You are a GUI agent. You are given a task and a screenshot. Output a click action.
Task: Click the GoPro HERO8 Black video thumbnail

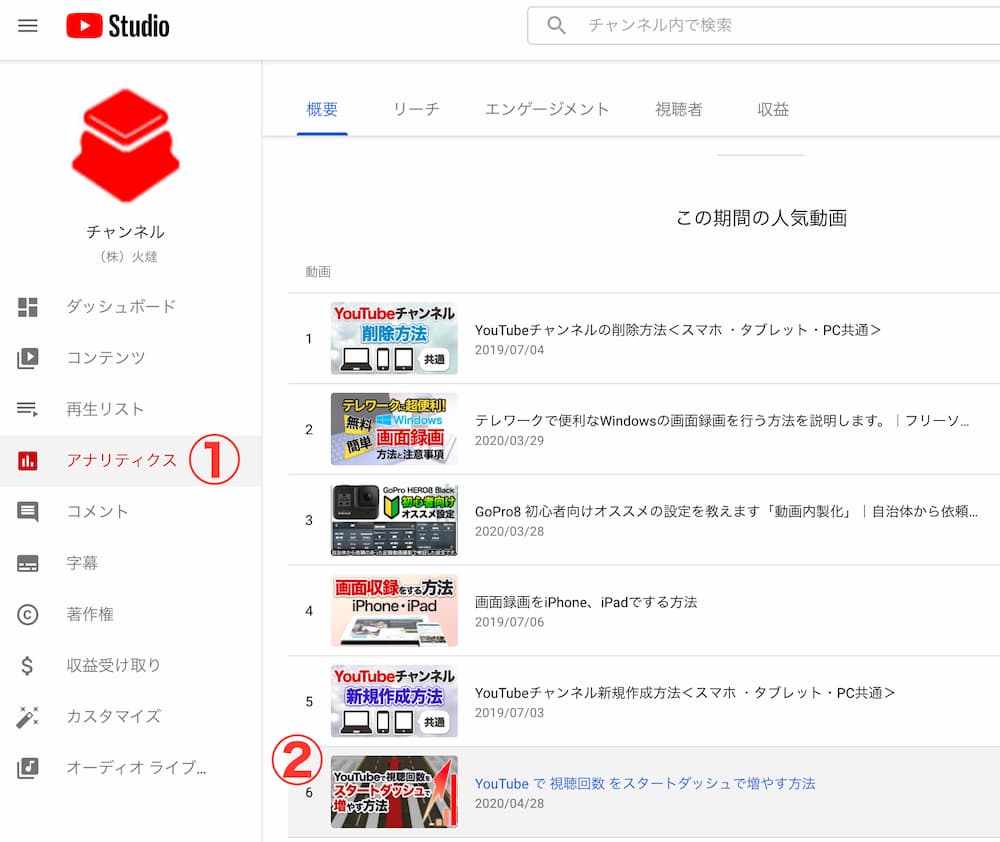point(394,520)
